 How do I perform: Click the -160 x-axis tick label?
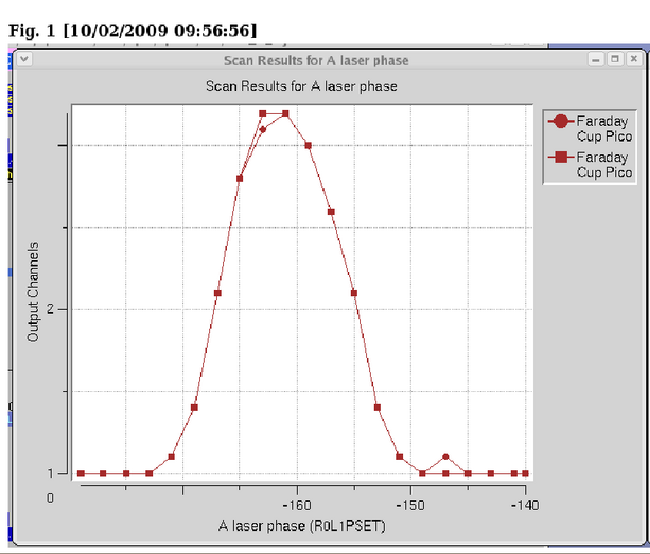[x=297, y=505]
